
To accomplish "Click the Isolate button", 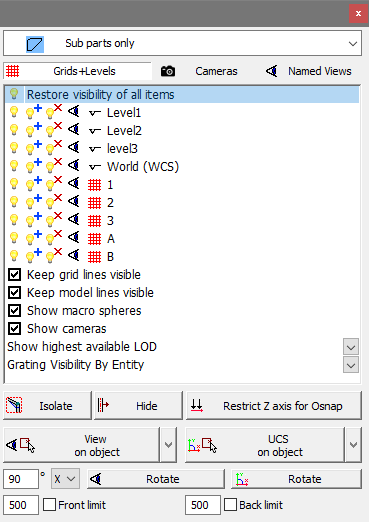I will point(47,406).
